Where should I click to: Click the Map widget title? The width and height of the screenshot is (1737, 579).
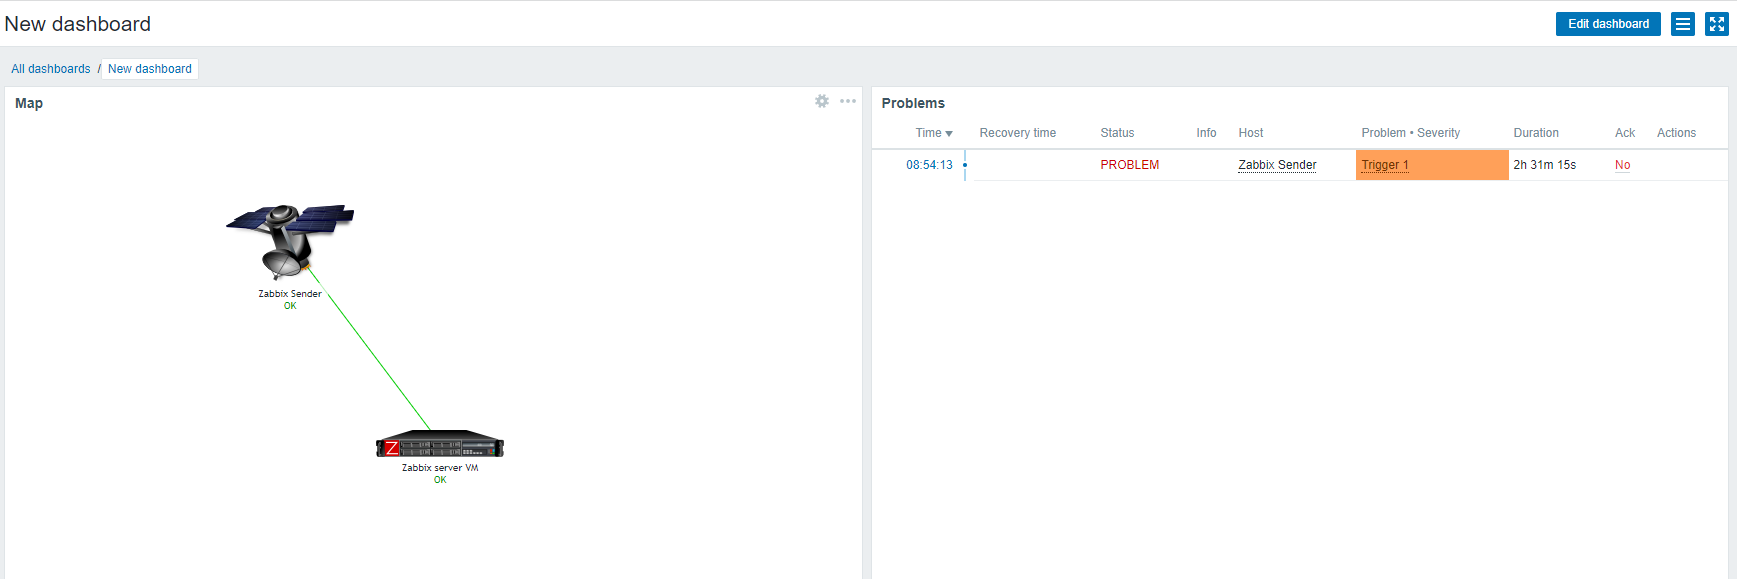(29, 103)
